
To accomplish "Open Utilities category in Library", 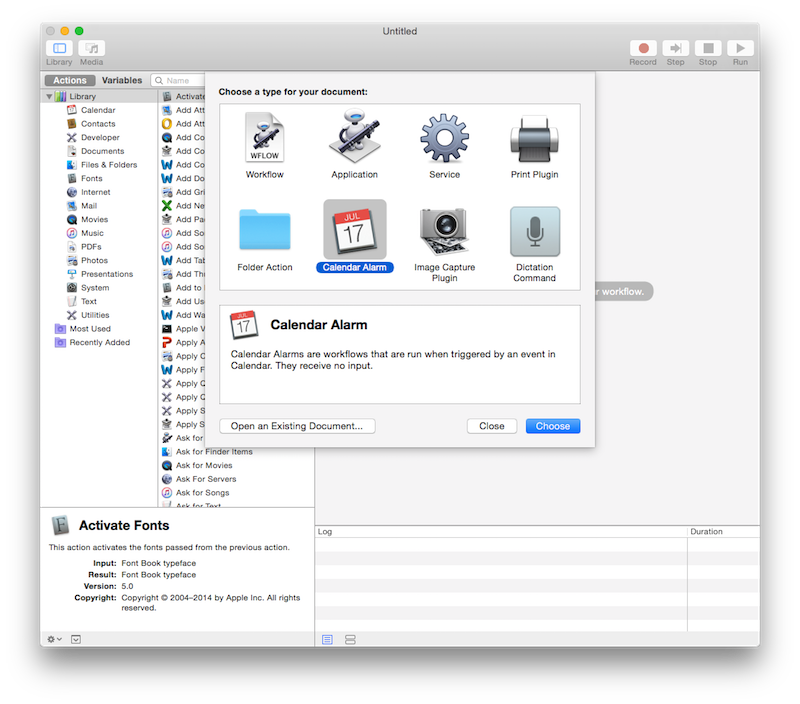I will 95,315.
